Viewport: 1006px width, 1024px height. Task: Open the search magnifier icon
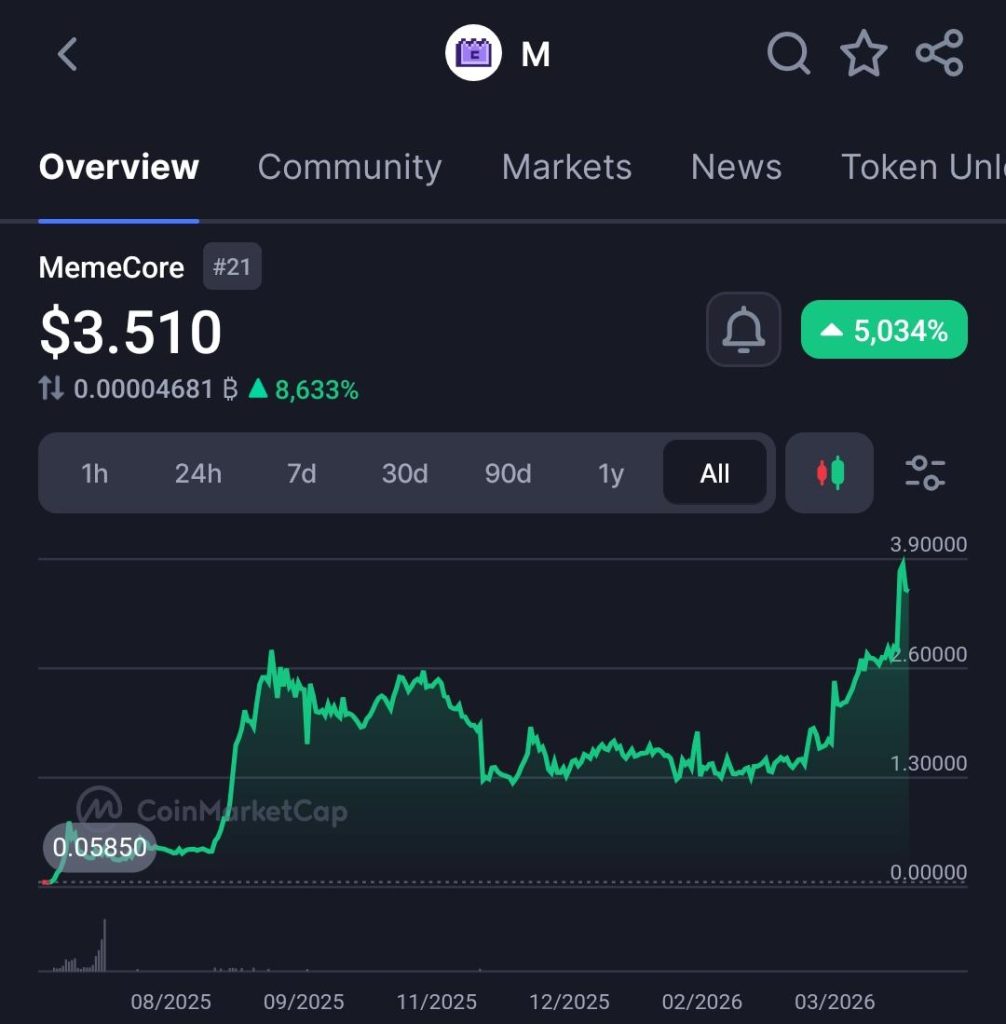click(x=788, y=54)
